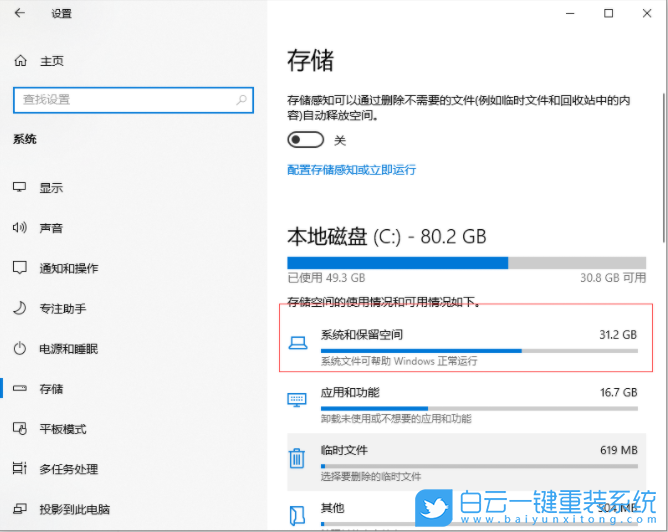668x532 pixels.
Task: Select the 声音 speaker icon
Action: click(x=20, y=228)
